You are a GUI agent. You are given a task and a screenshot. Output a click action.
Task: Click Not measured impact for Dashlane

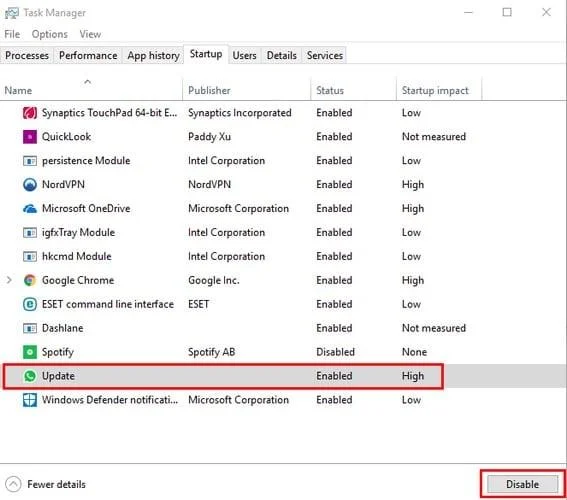(x=434, y=328)
